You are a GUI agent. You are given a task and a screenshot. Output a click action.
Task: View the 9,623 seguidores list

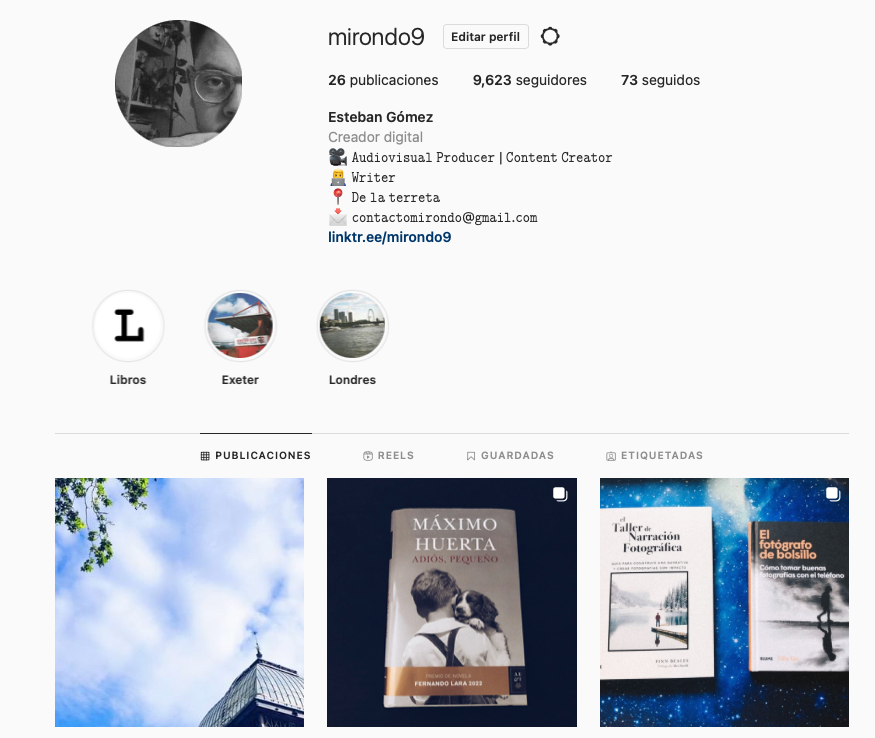(530, 80)
